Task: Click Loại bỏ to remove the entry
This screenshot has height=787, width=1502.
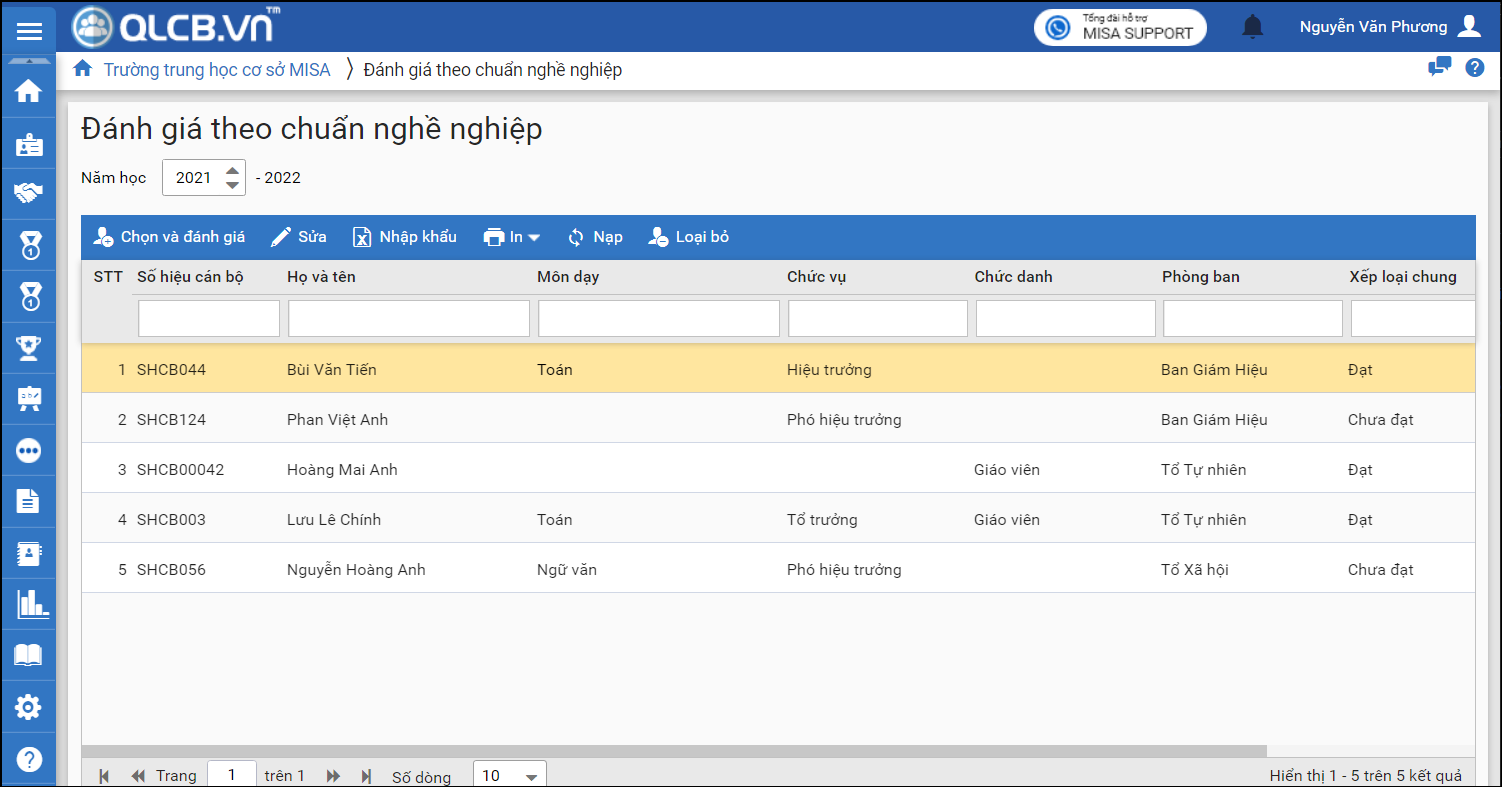Action: pos(689,237)
